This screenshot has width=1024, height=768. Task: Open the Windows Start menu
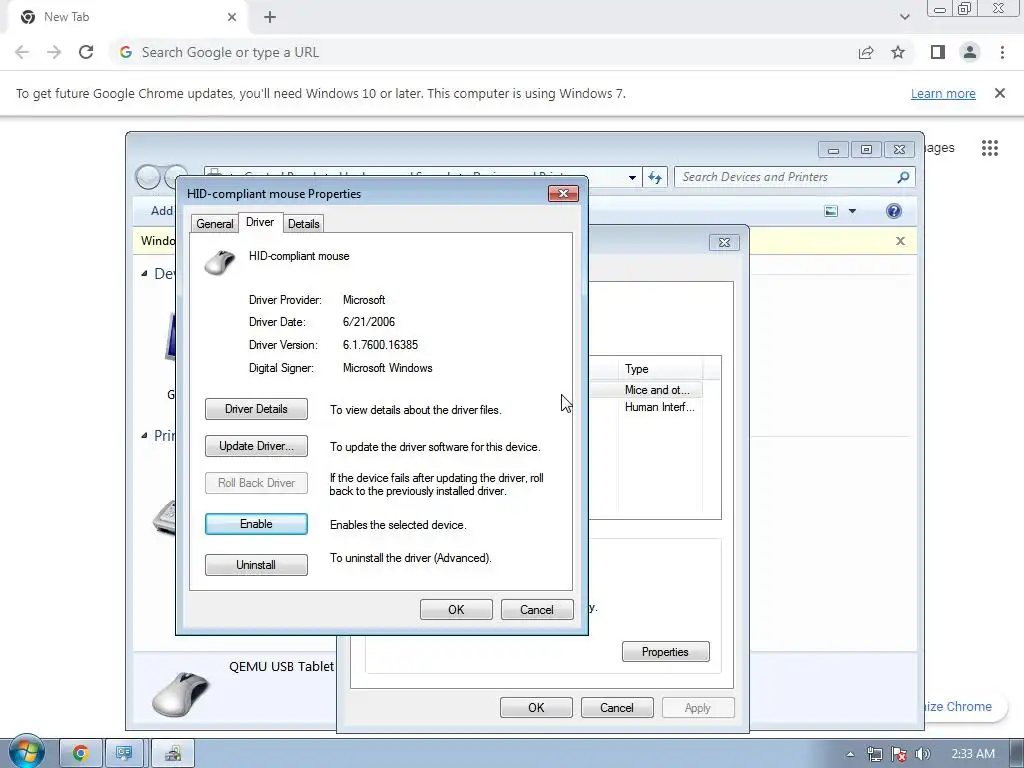click(x=26, y=752)
